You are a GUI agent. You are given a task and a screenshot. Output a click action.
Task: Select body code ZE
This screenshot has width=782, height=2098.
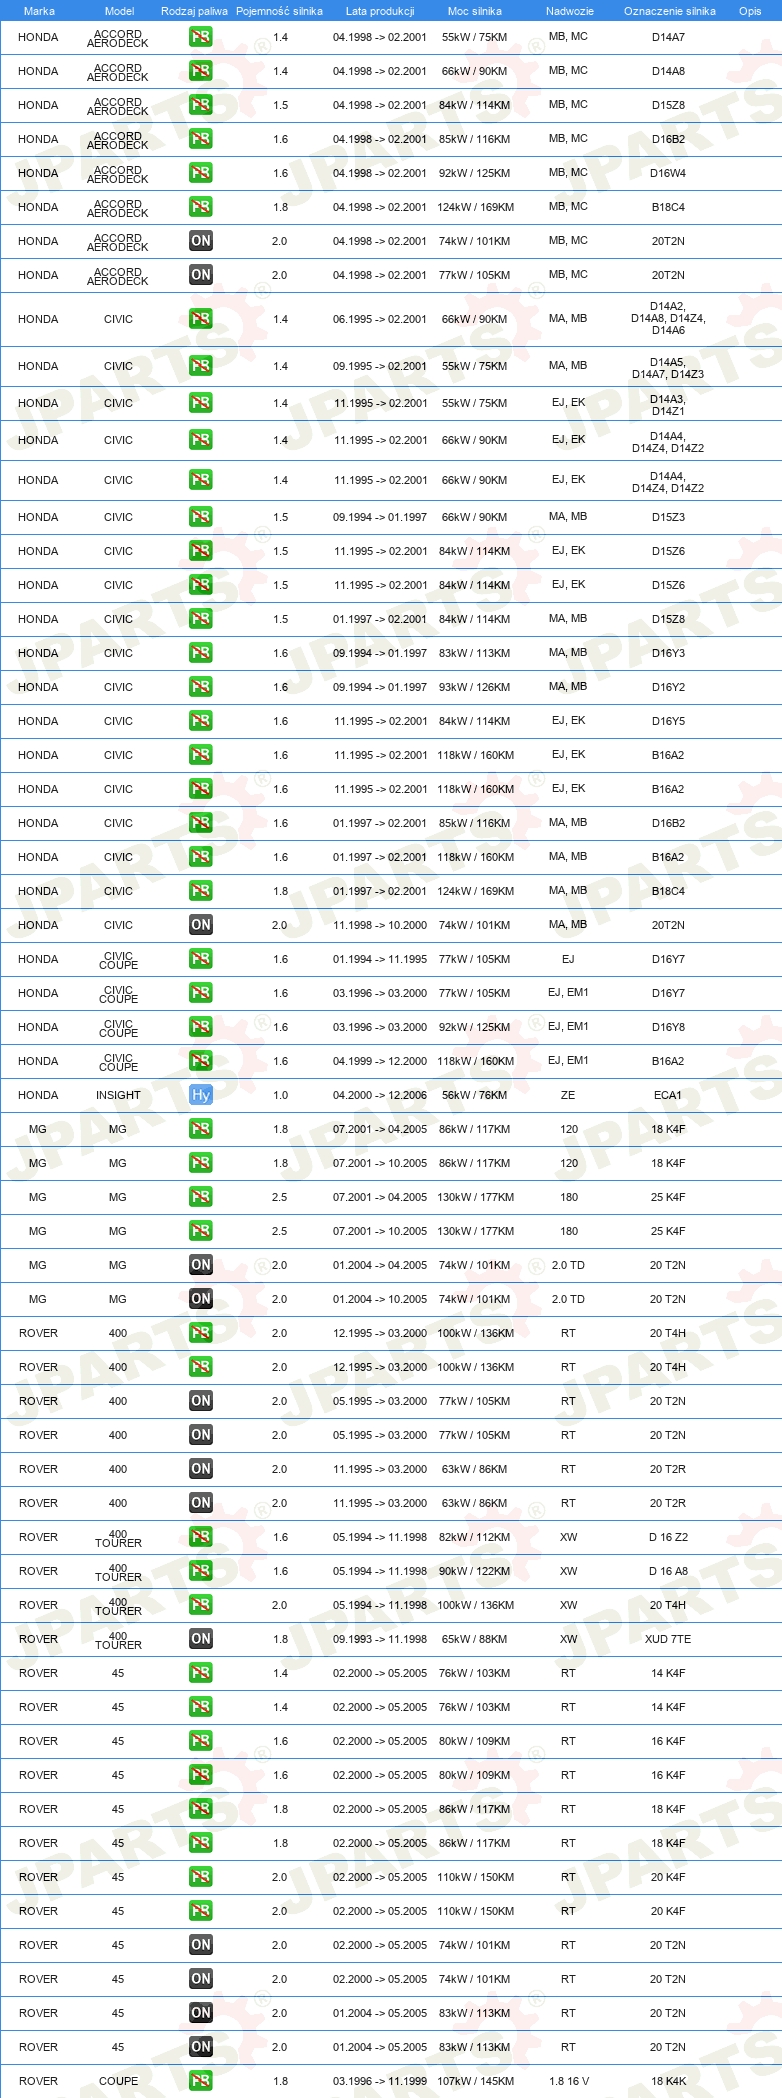pos(568,1095)
